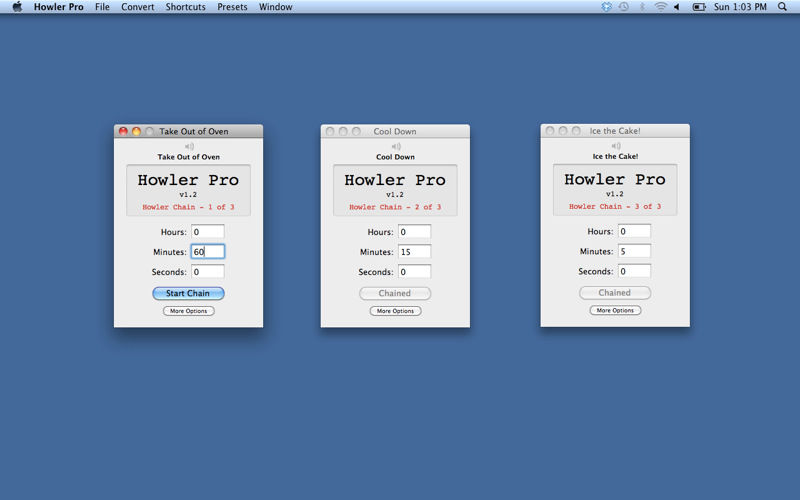800x500 pixels.
Task: Click the Start Chain button
Action: click(x=188, y=293)
